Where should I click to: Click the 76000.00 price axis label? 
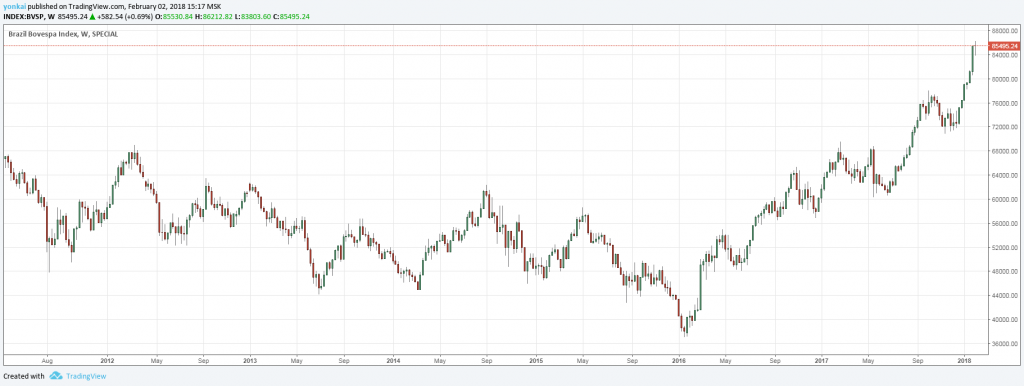click(x=1005, y=104)
